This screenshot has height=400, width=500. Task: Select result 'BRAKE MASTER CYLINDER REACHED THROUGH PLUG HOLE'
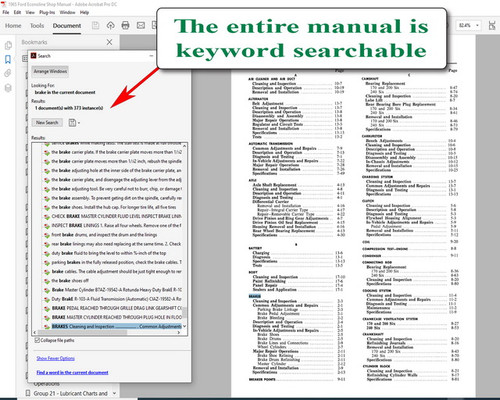[x=116, y=317]
